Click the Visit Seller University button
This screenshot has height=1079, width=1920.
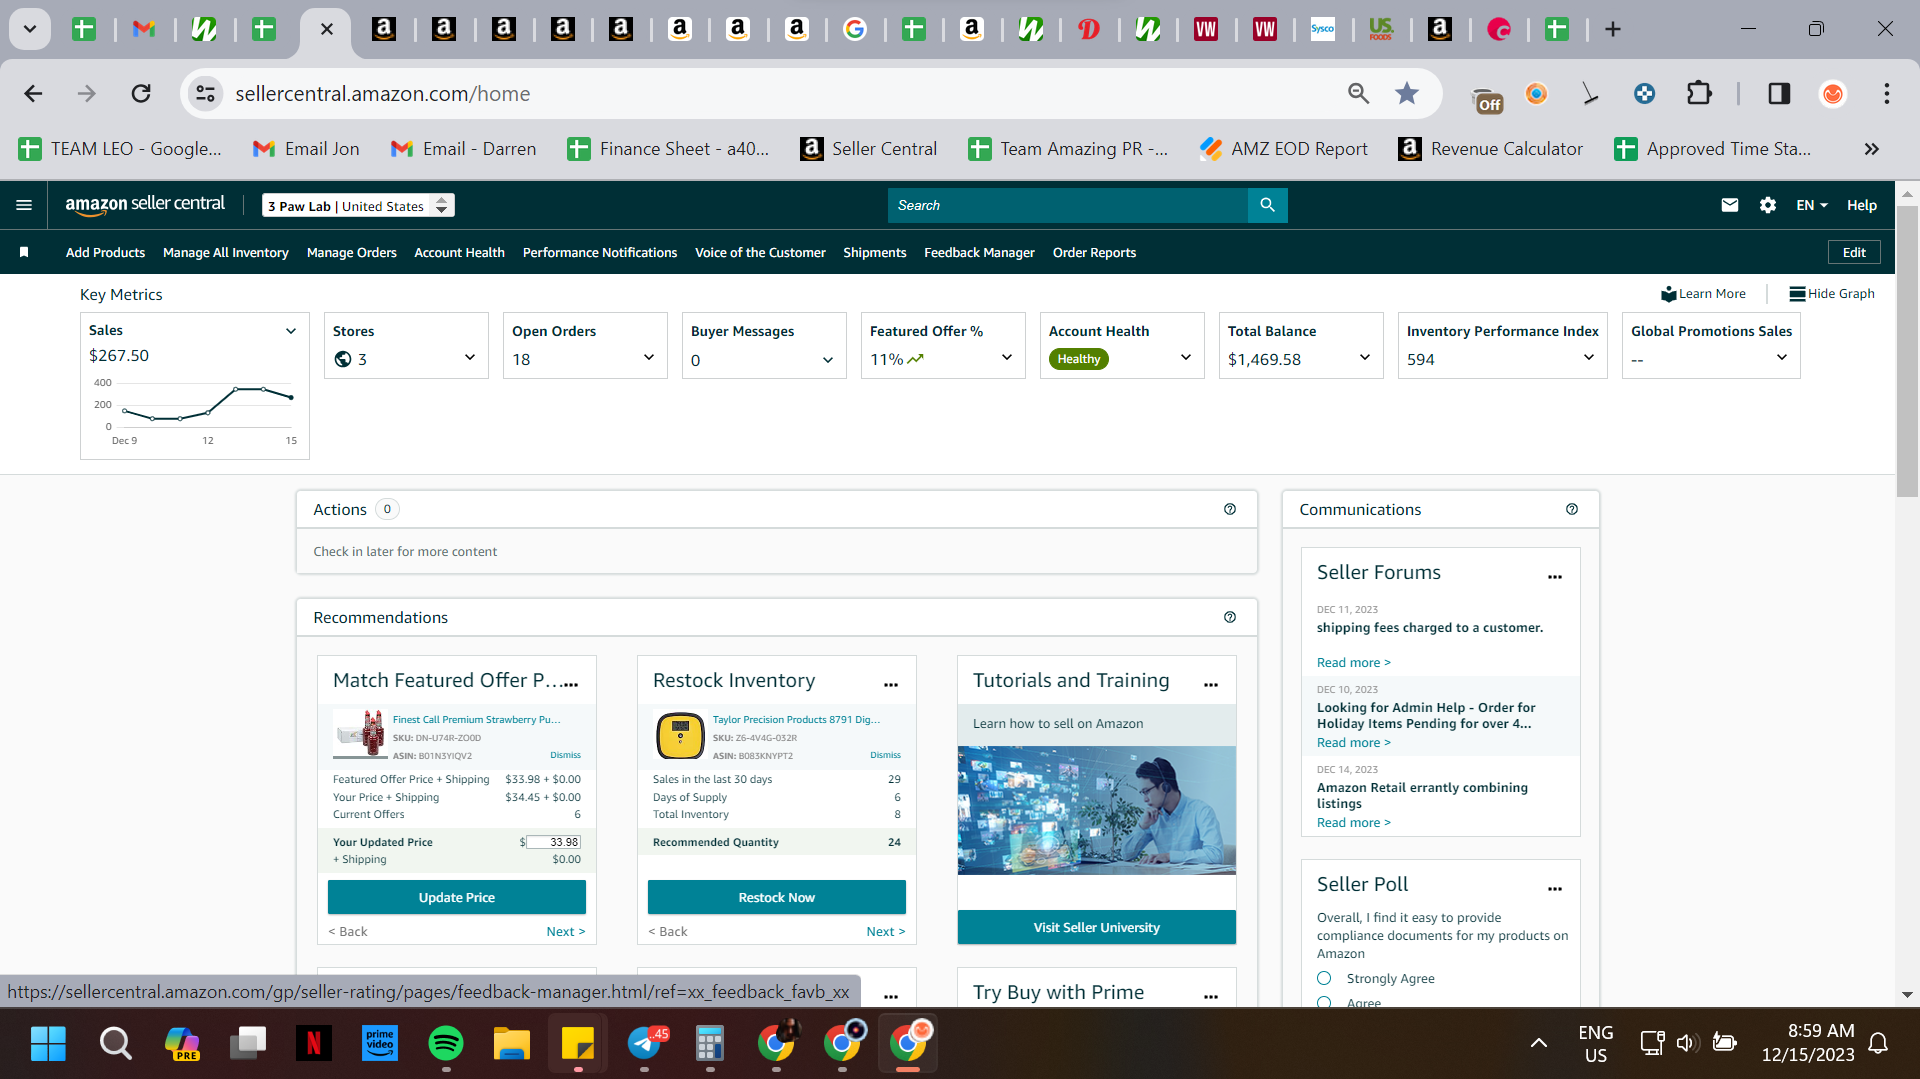point(1097,927)
